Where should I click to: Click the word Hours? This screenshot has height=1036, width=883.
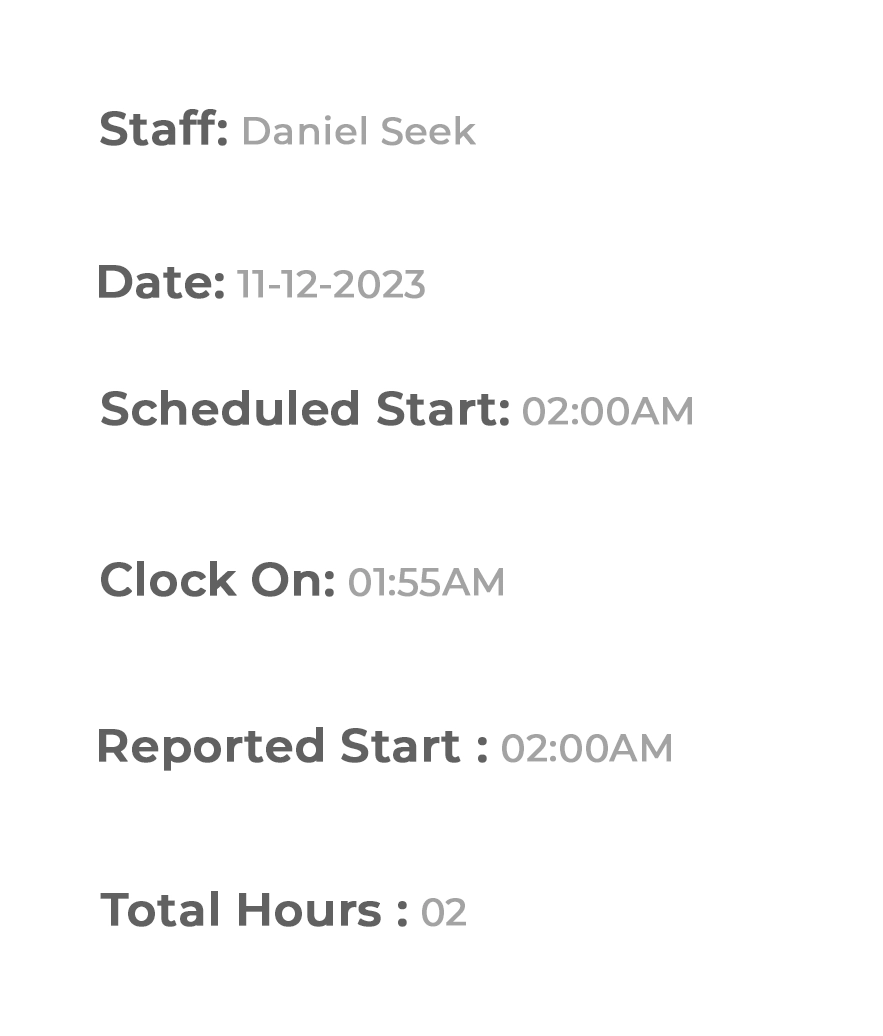point(309,910)
